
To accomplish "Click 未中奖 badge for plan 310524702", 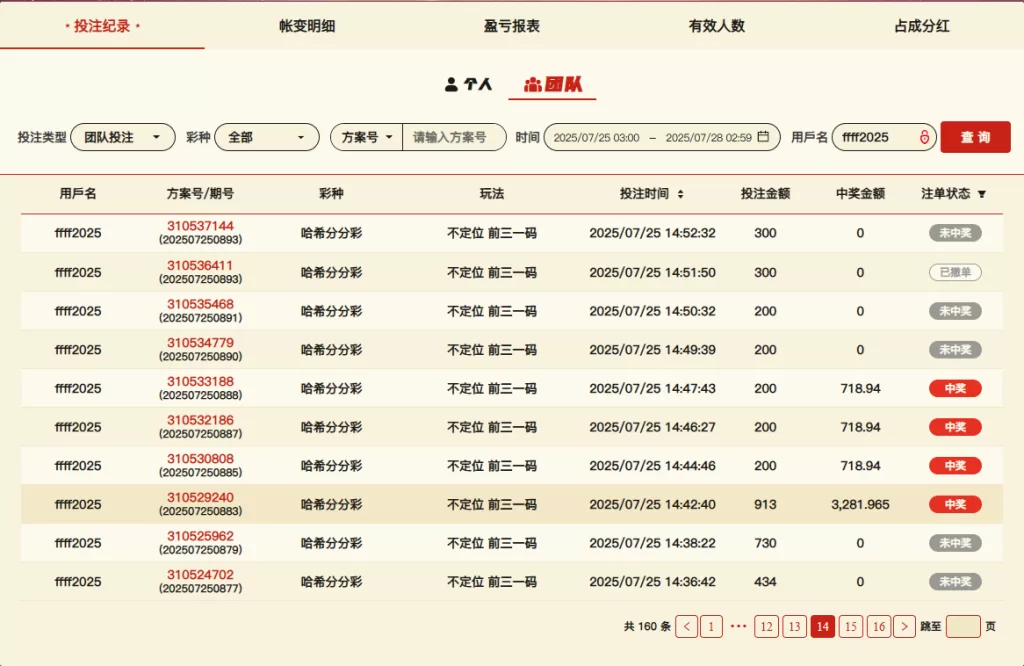I will tap(955, 582).
